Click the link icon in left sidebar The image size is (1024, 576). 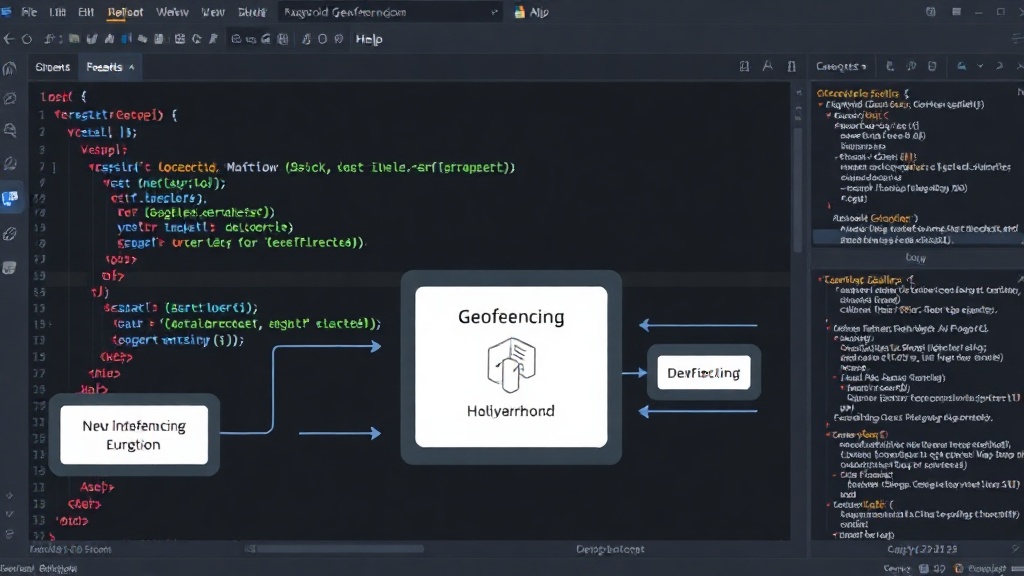coord(10,234)
